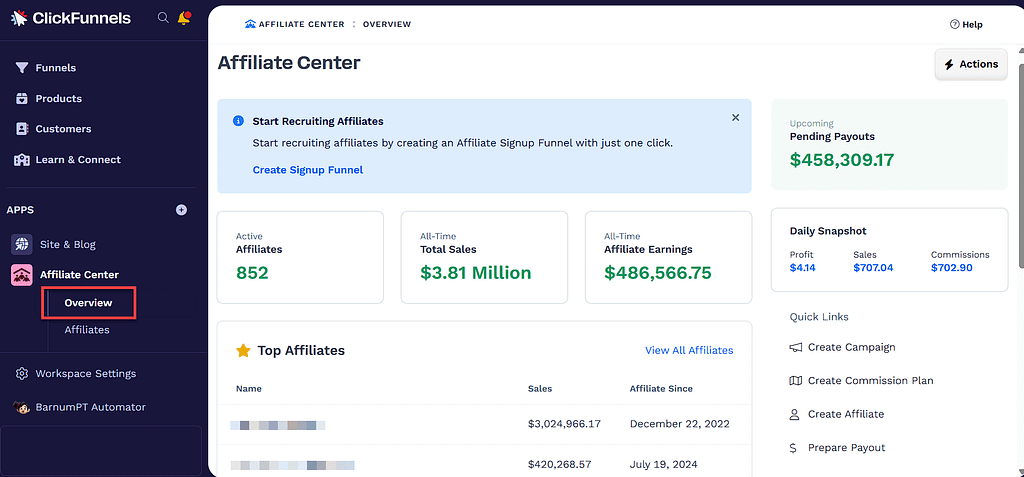Open the Site & Blog app
This screenshot has width=1024, height=477.
coord(68,244)
